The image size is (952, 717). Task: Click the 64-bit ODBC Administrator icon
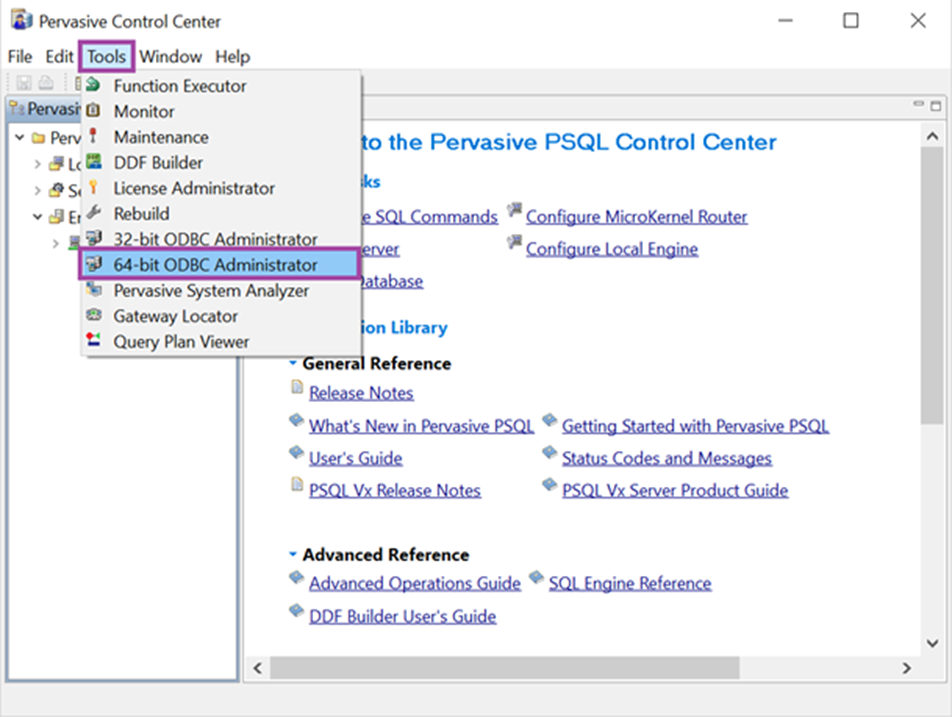(x=94, y=263)
